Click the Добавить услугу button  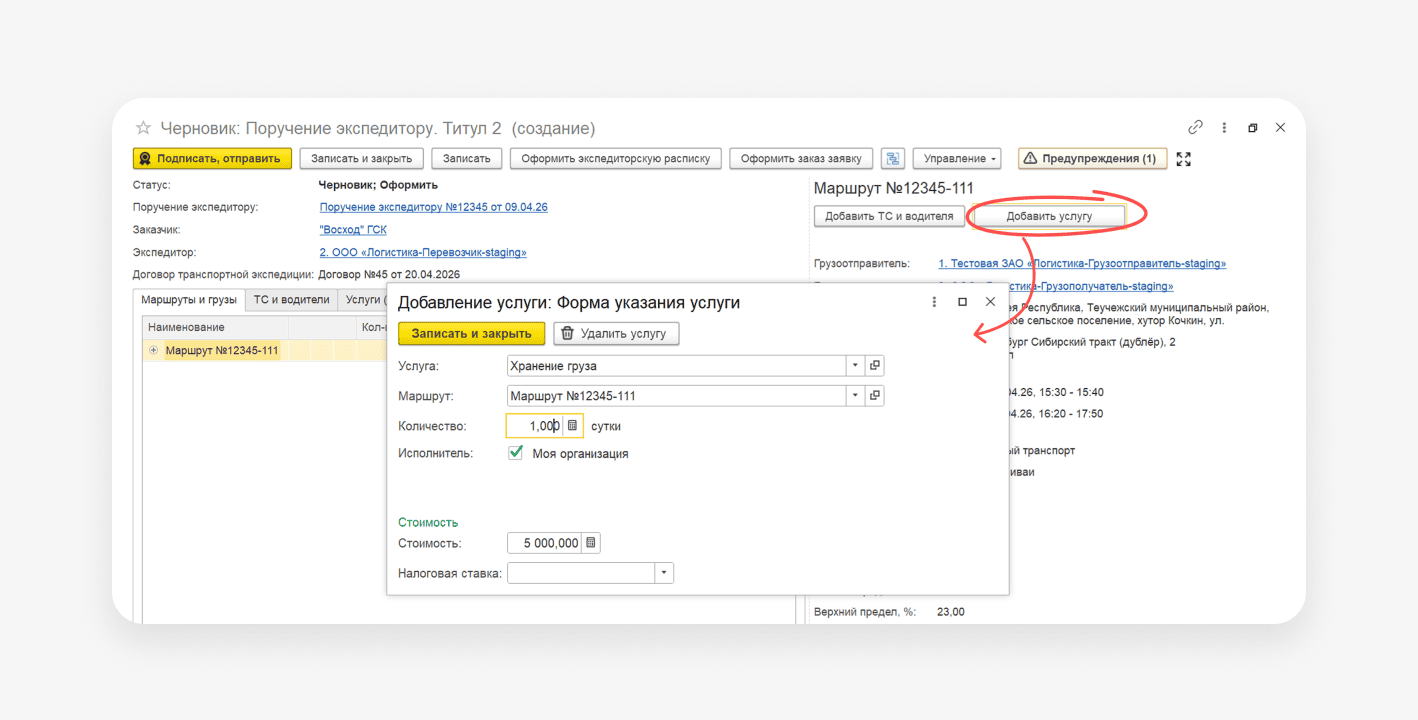coord(1049,216)
